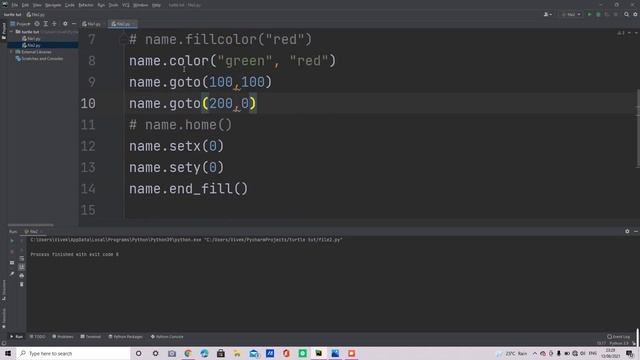Open IDE settings gear at top right
Viewport: 640px width, 360px height.
pos(636,14)
